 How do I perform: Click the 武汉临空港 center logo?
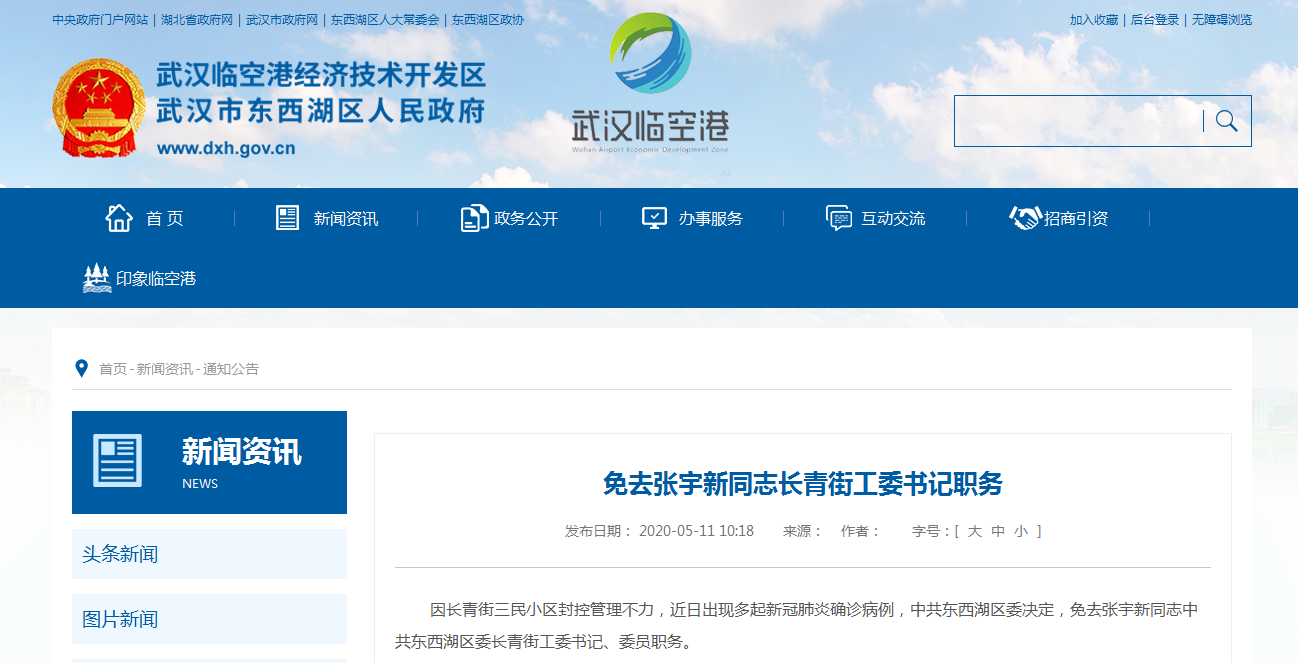(x=650, y=85)
